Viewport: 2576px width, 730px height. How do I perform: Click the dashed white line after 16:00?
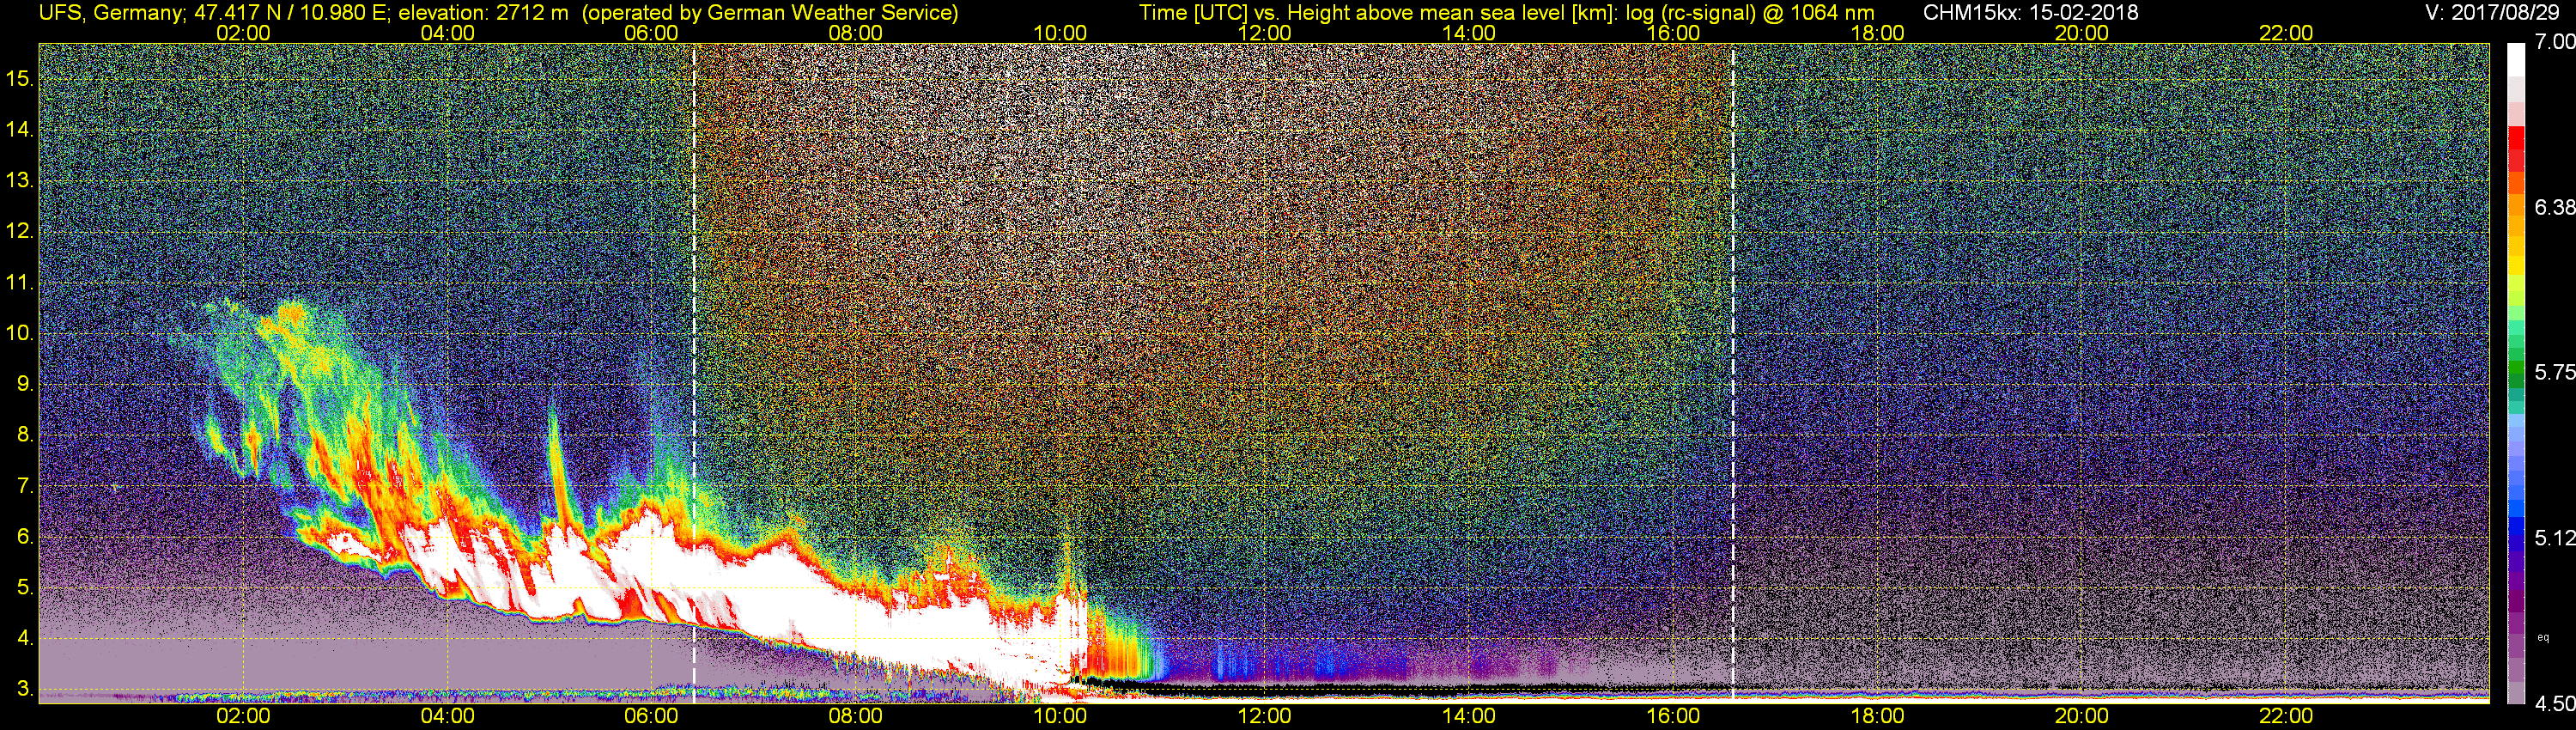[1733, 373]
